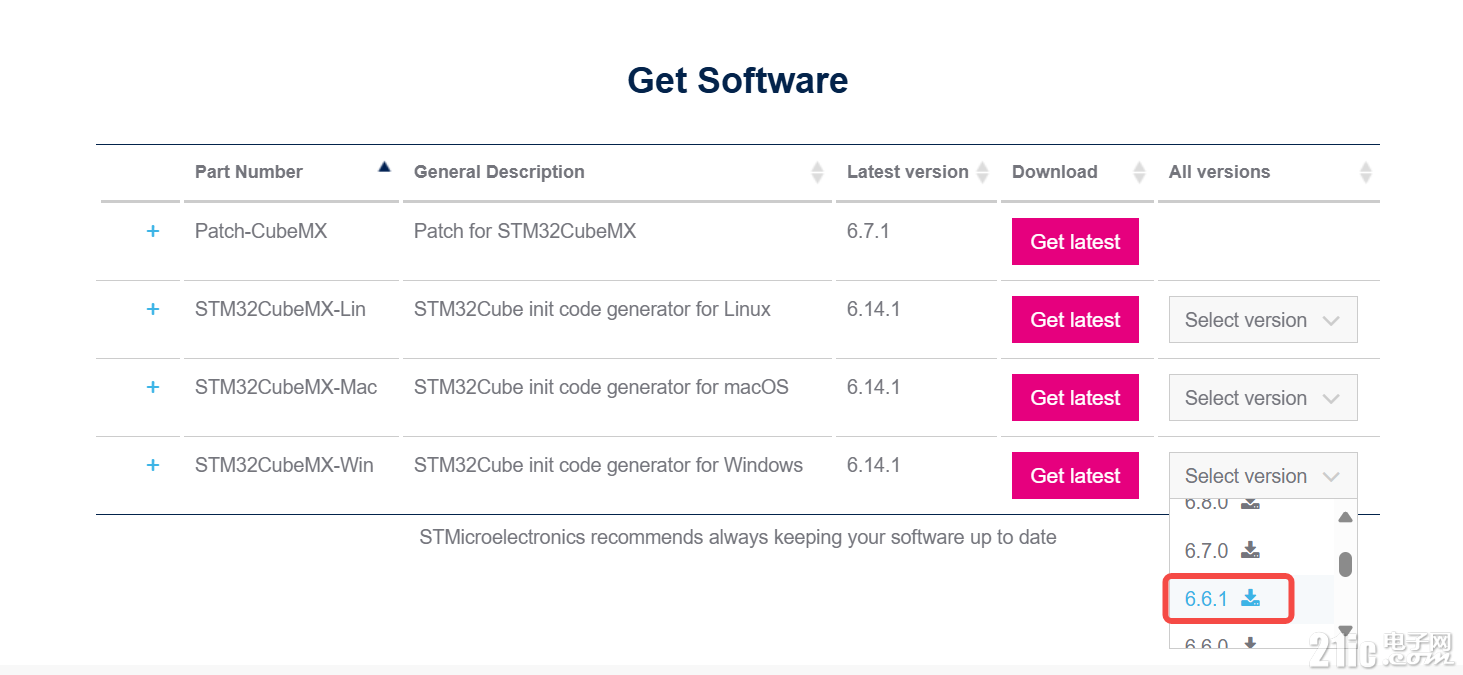
Task: Choose version 6.6.1 in the version list
Action: pyautogui.click(x=1206, y=599)
